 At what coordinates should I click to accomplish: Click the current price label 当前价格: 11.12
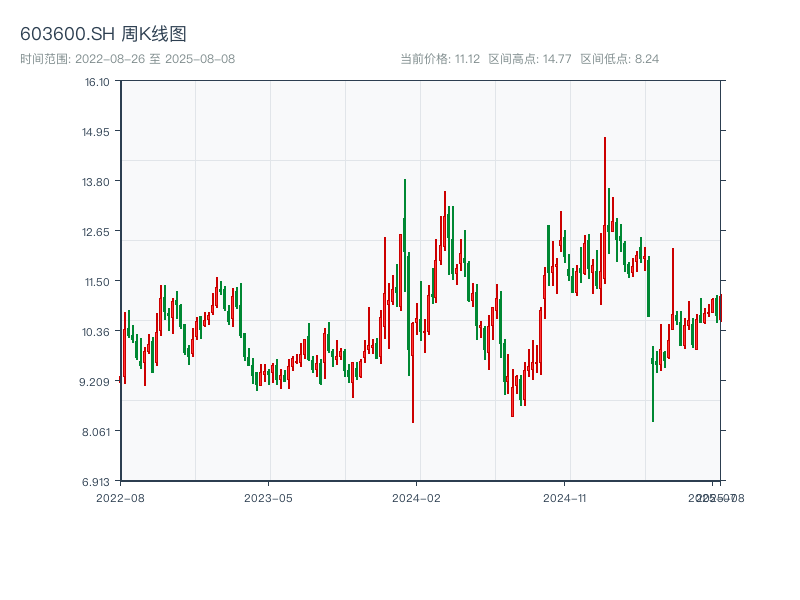point(440,59)
